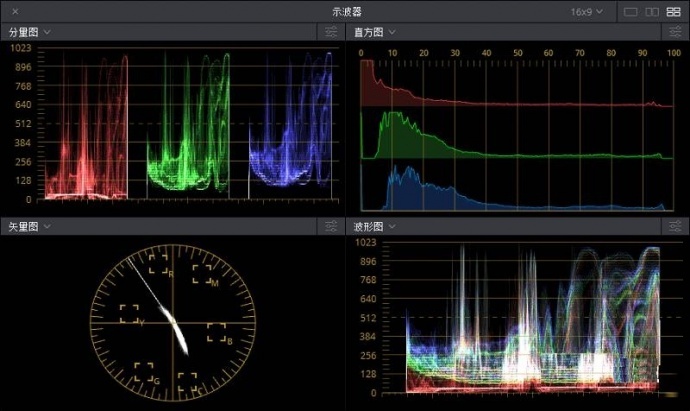Image resolution: width=690 pixels, height=411 pixels.
Task: Expand the 16x9 aspect ratio dropdown
Action: pos(586,11)
